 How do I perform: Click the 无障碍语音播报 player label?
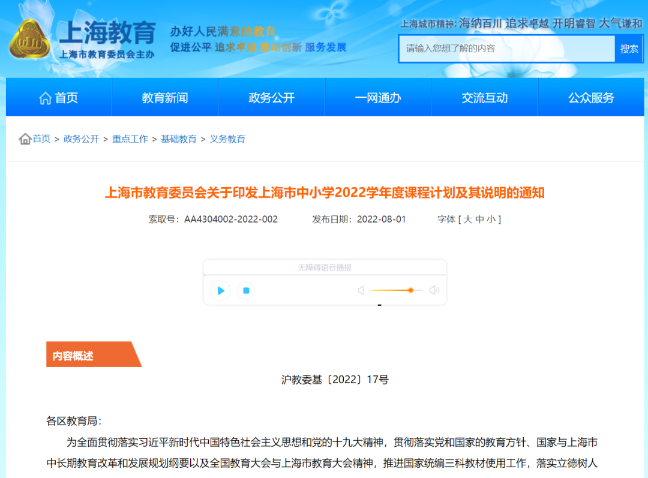[324, 268]
